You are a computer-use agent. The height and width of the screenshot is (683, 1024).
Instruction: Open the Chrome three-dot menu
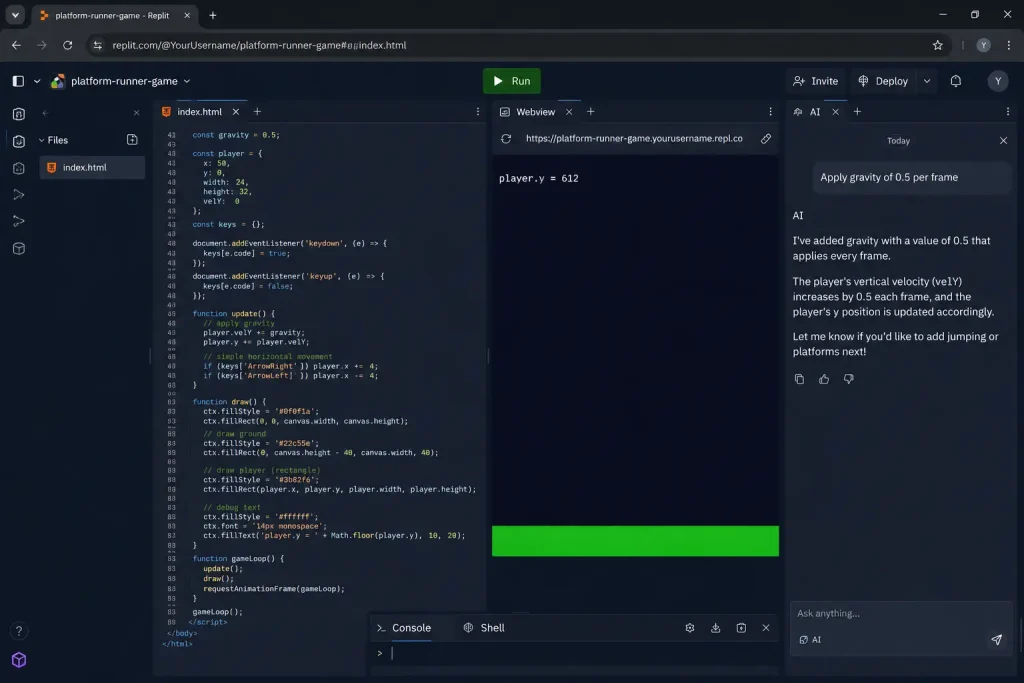click(1008, 45)
